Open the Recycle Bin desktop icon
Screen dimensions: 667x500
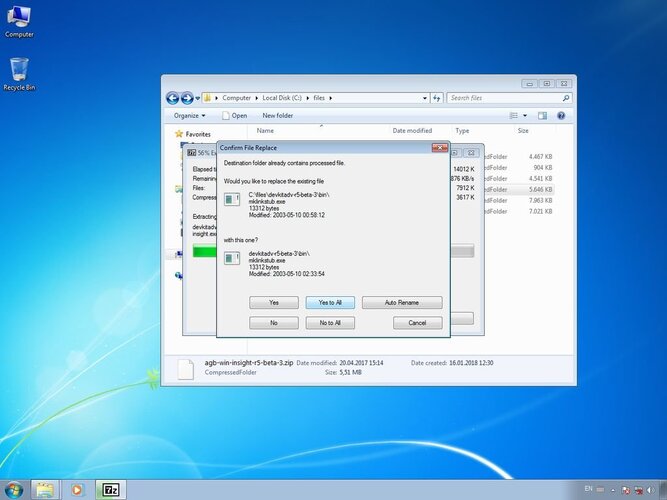[19, 74]
